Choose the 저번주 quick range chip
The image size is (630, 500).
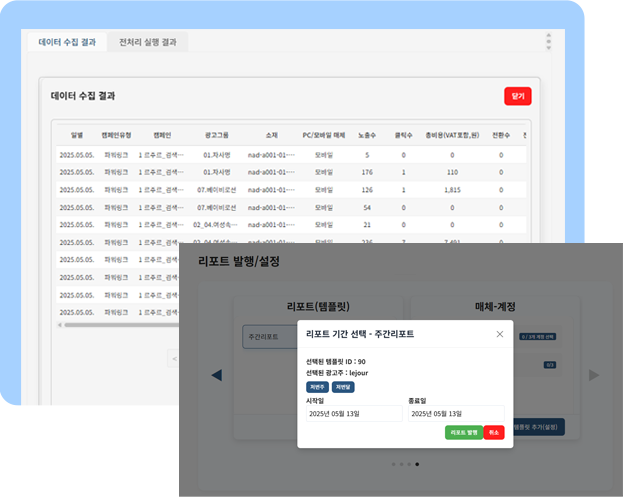tap(317, 386)
